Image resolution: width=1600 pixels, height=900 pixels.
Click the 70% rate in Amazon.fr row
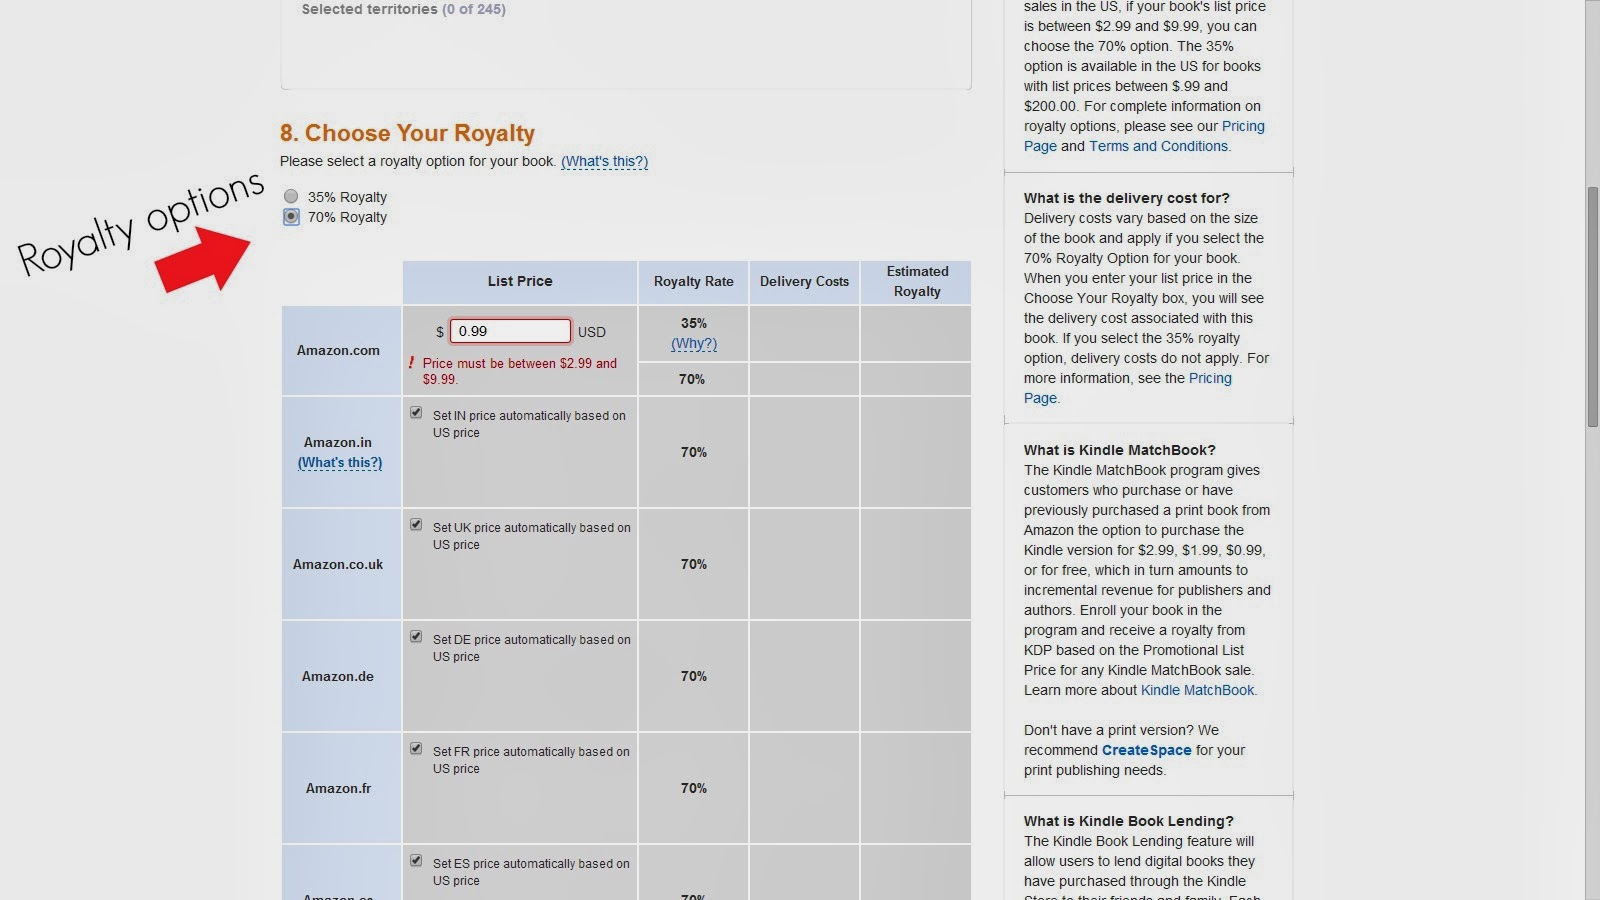(694, 788)
